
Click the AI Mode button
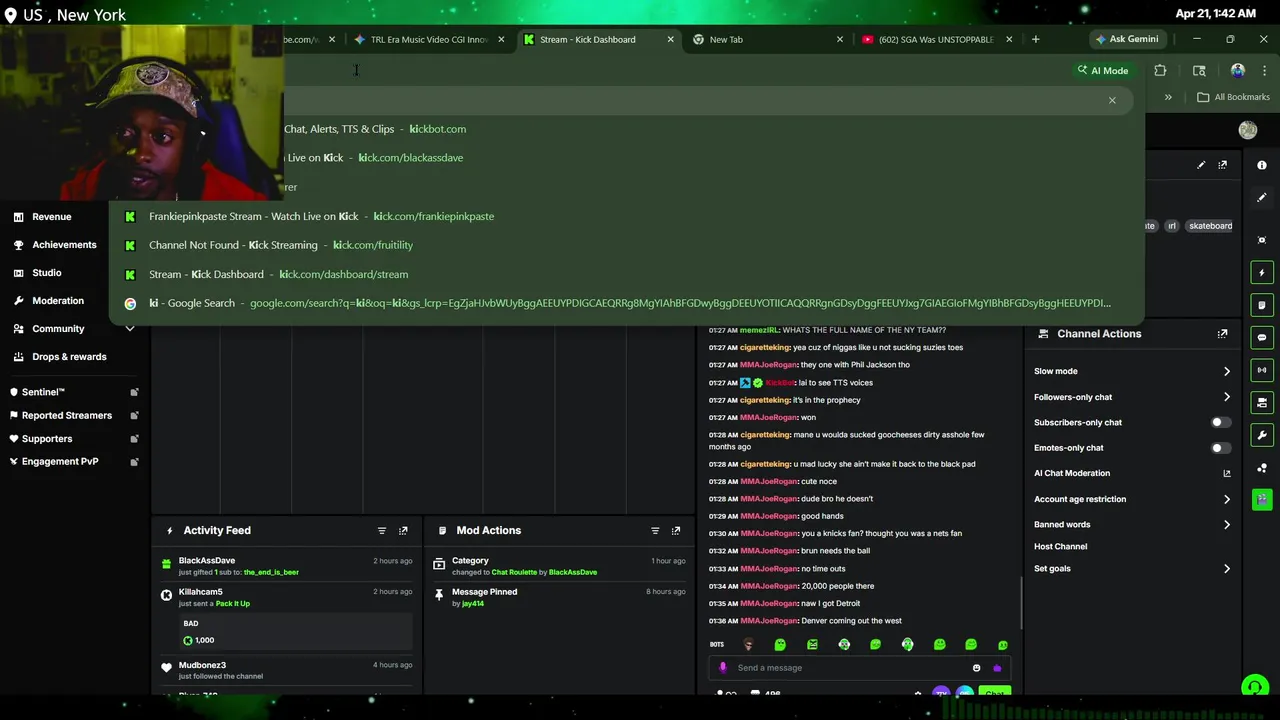[x=1102, y=71]
